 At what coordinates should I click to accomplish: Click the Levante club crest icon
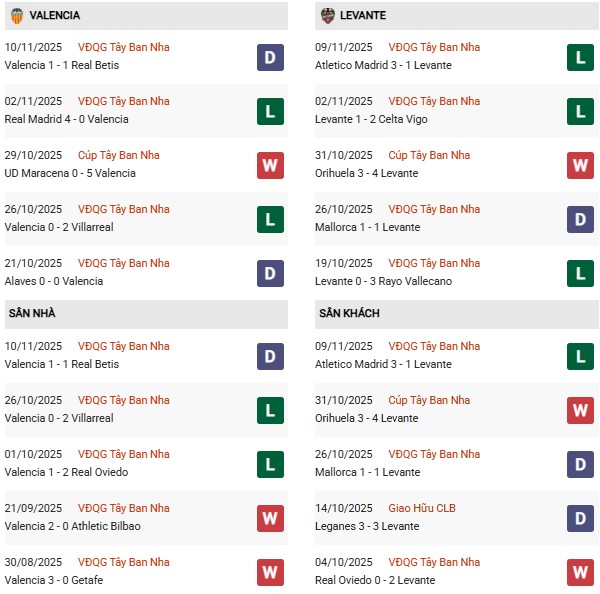[328, 16]
